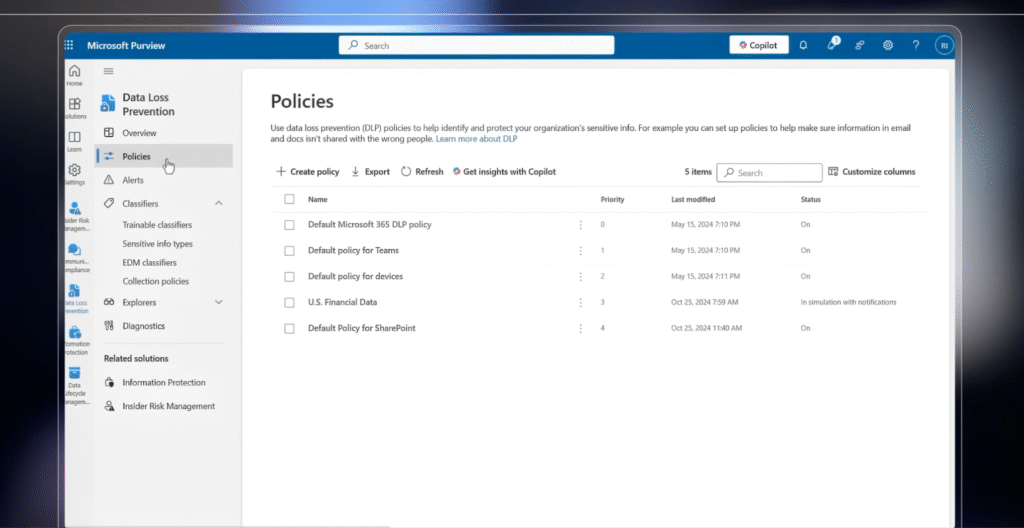
Task: Collapse the Classifiers section chevron
Action: [x=219, y=204]
